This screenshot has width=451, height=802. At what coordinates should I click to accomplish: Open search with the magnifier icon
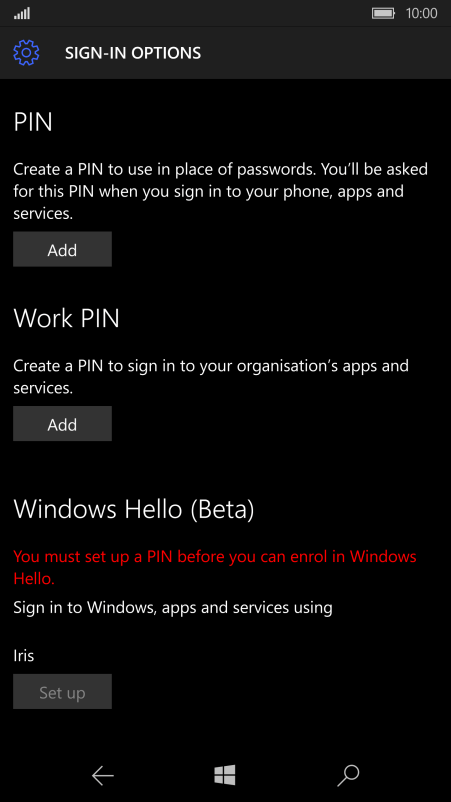[348, 776]
